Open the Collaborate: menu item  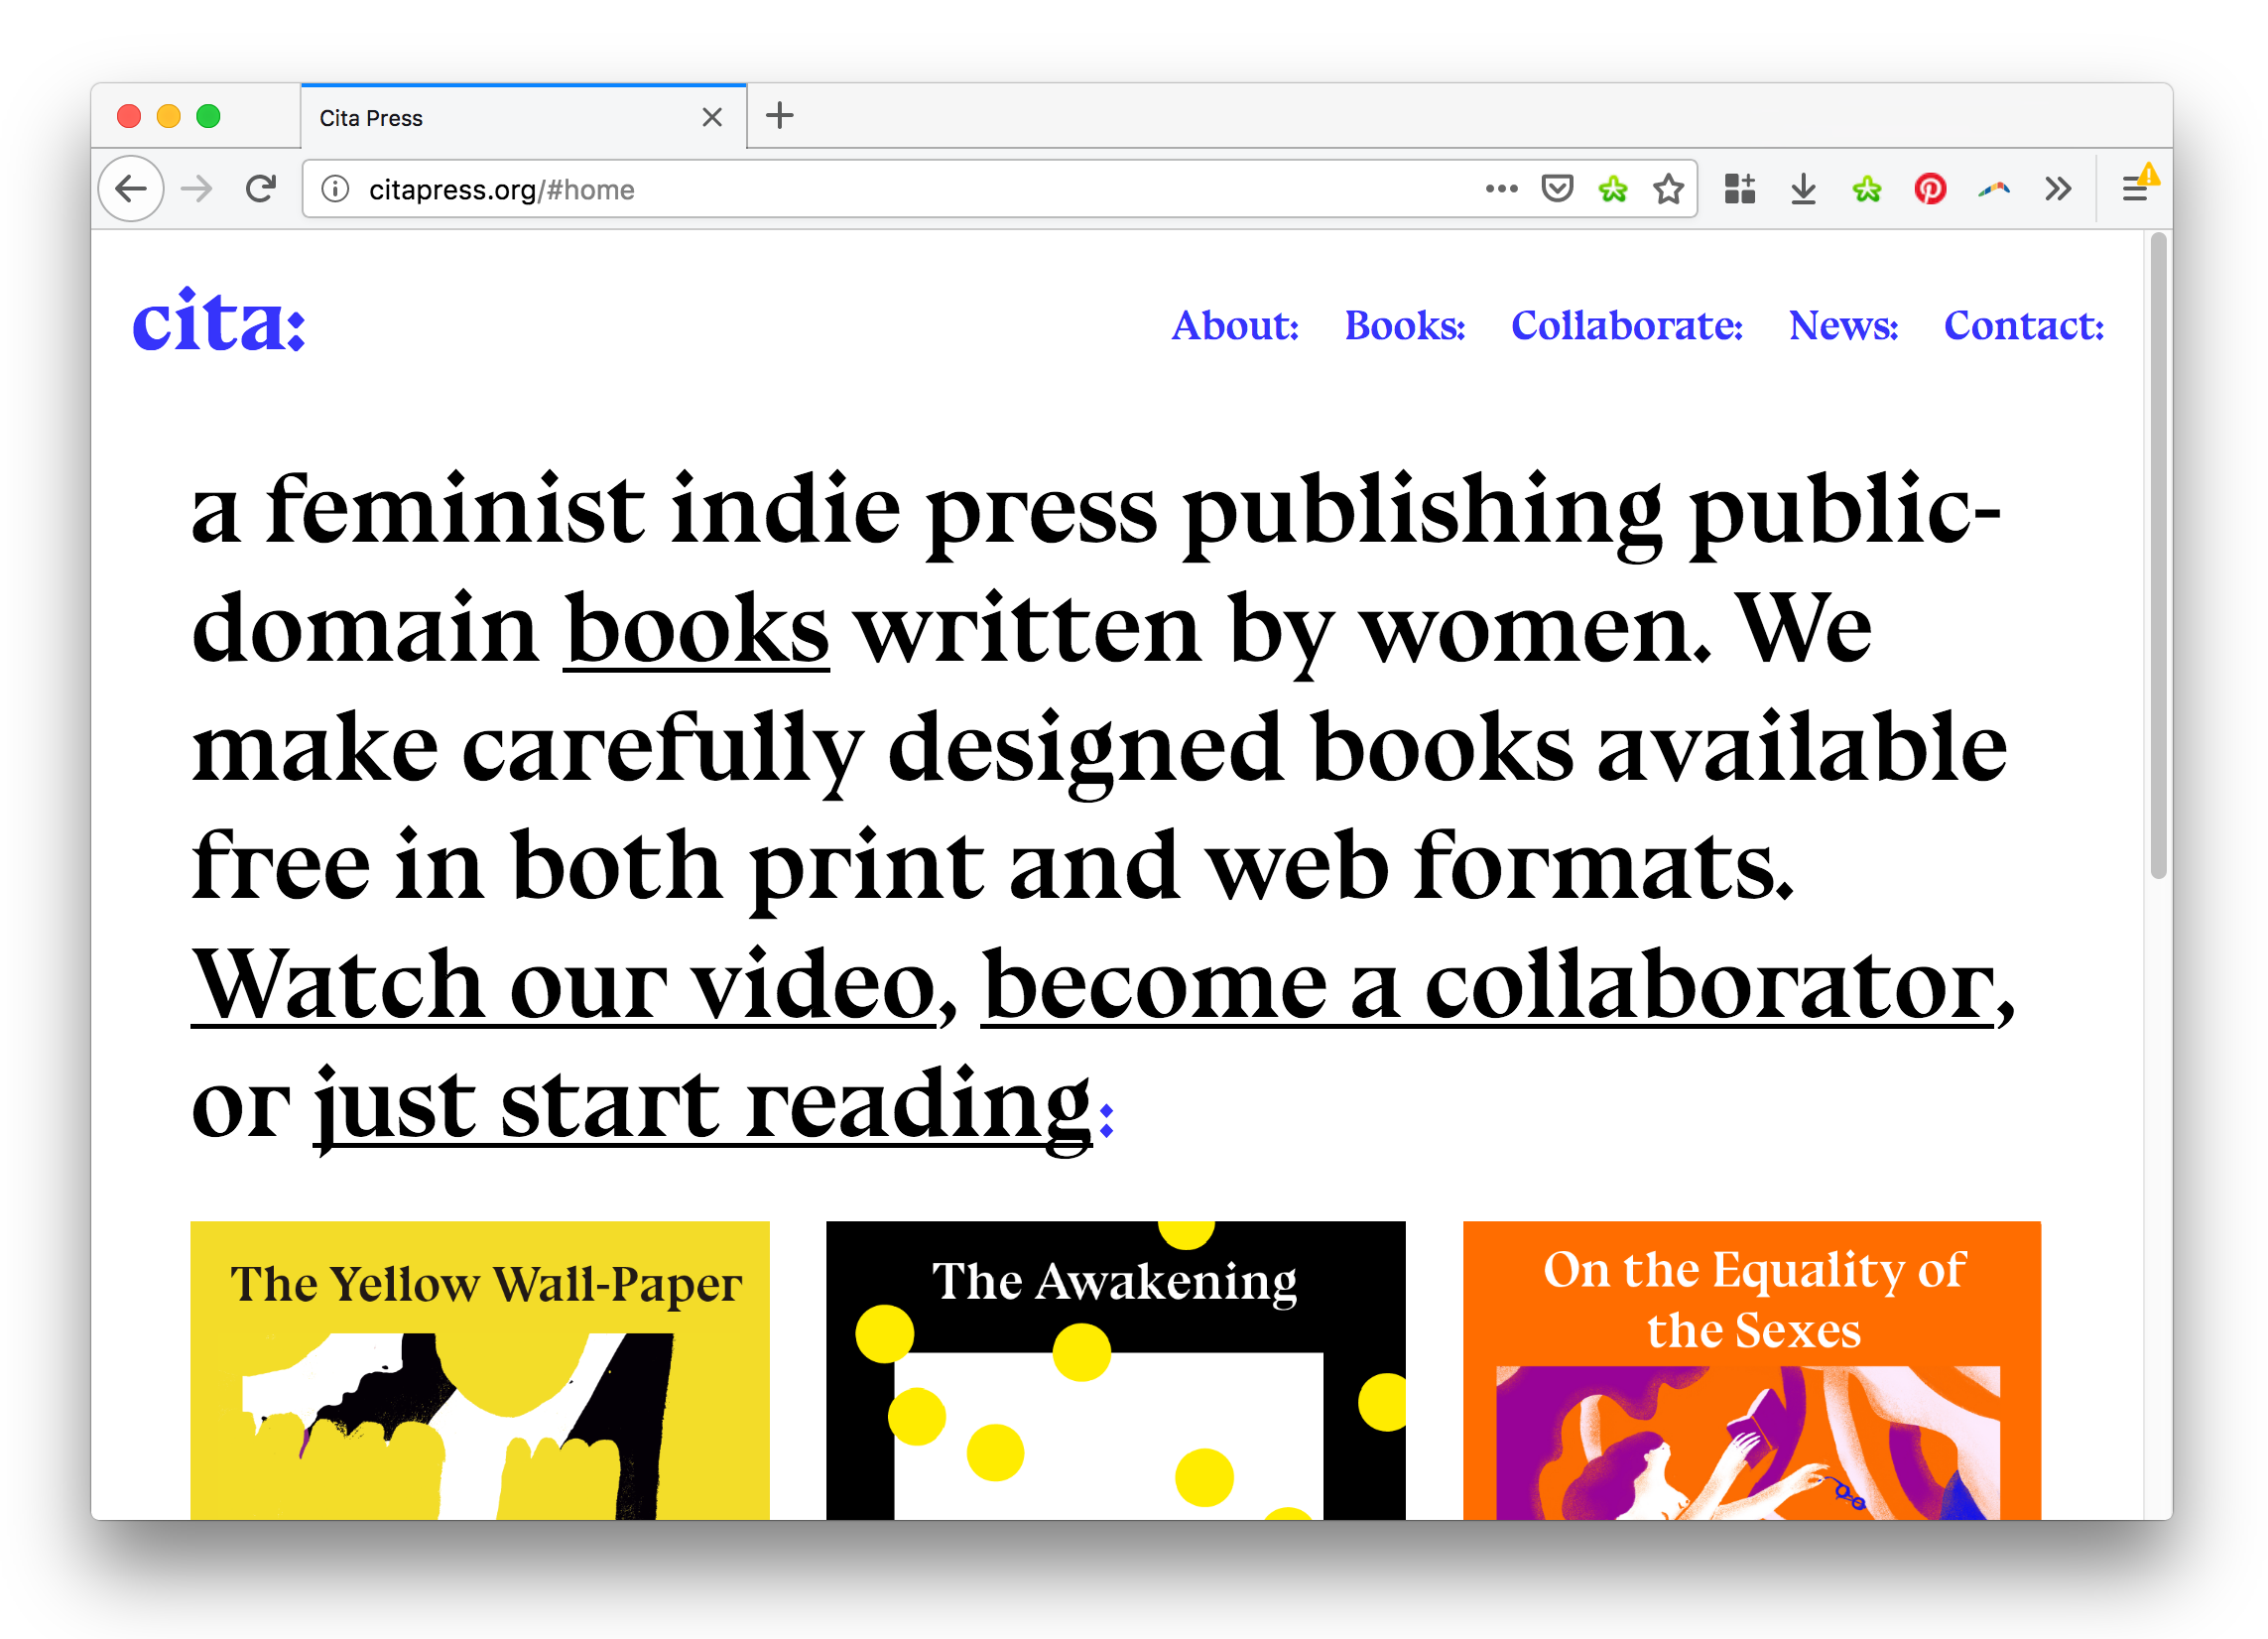click(x=1627, y=326)
